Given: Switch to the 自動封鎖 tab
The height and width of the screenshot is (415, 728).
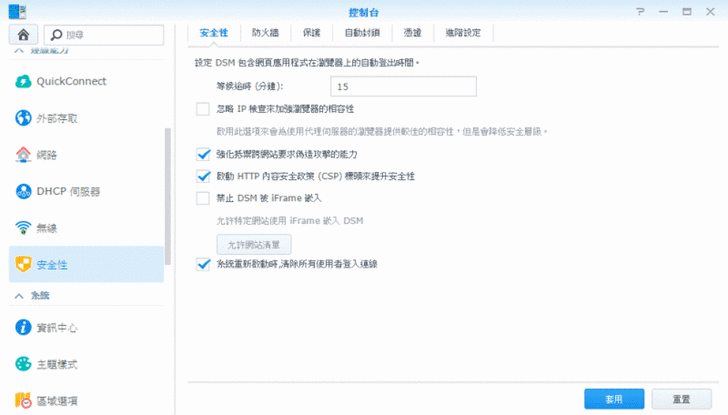Looking at the screenshot, I should 361,33.
